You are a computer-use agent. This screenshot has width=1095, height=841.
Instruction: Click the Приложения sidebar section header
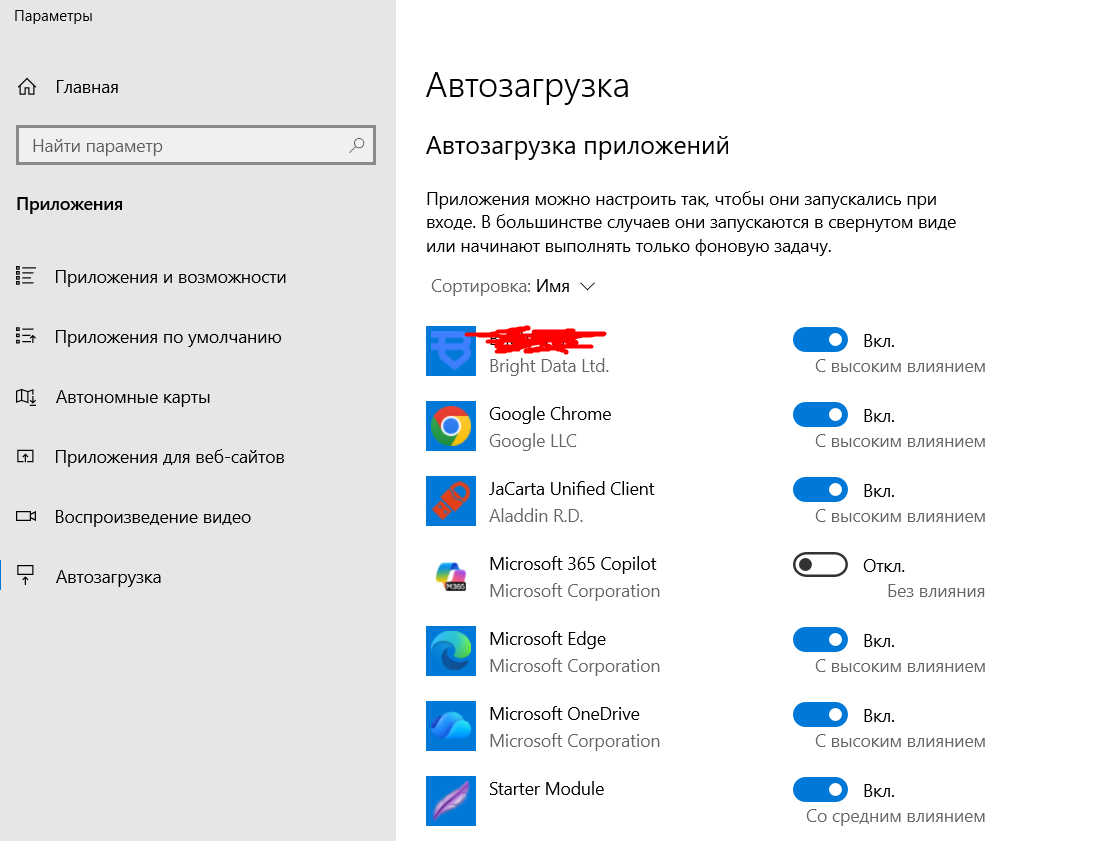click(69, 204)
